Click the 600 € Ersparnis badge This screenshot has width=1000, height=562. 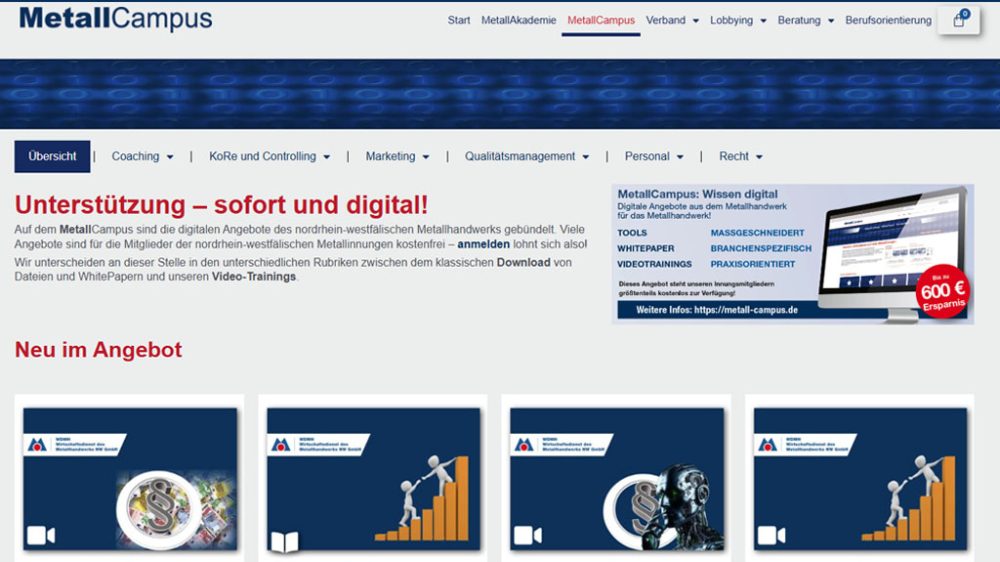943,292
